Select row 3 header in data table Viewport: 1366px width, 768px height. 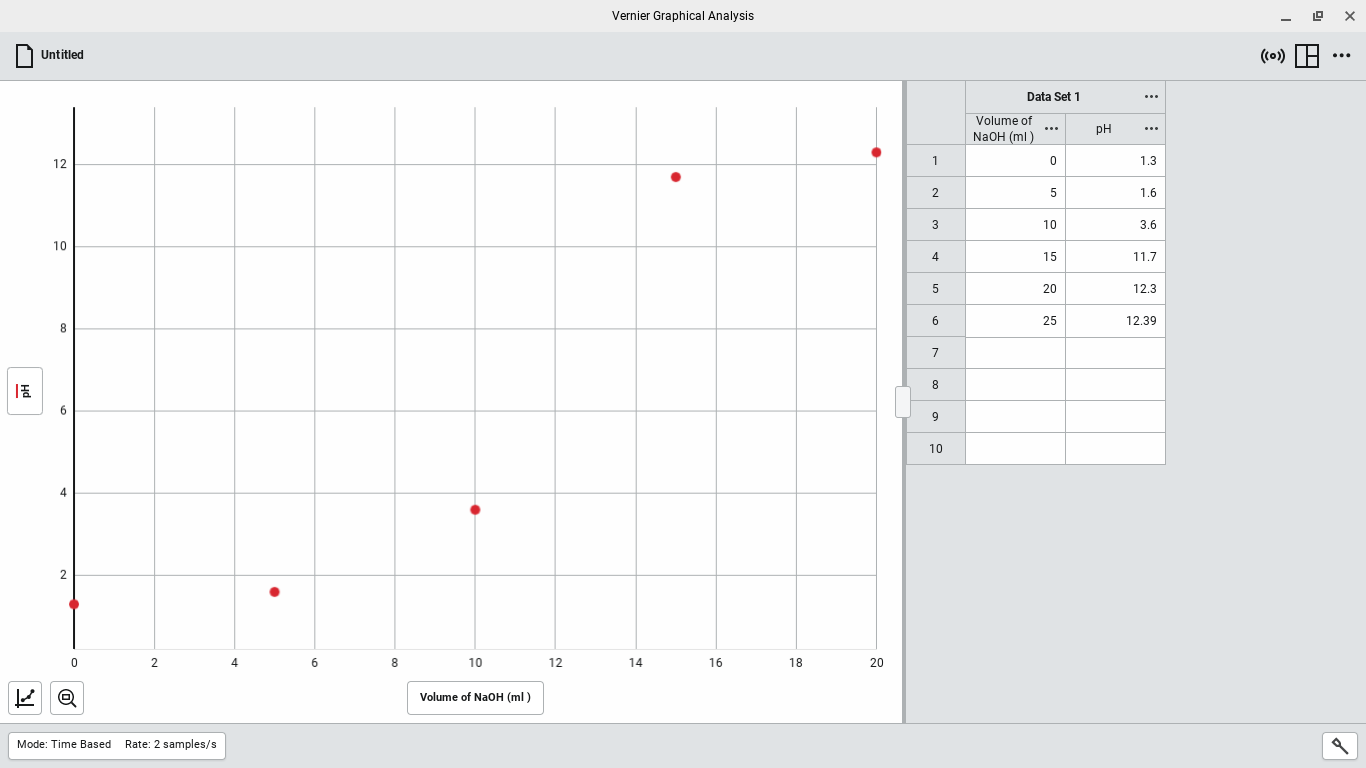(x=935, y=225)
